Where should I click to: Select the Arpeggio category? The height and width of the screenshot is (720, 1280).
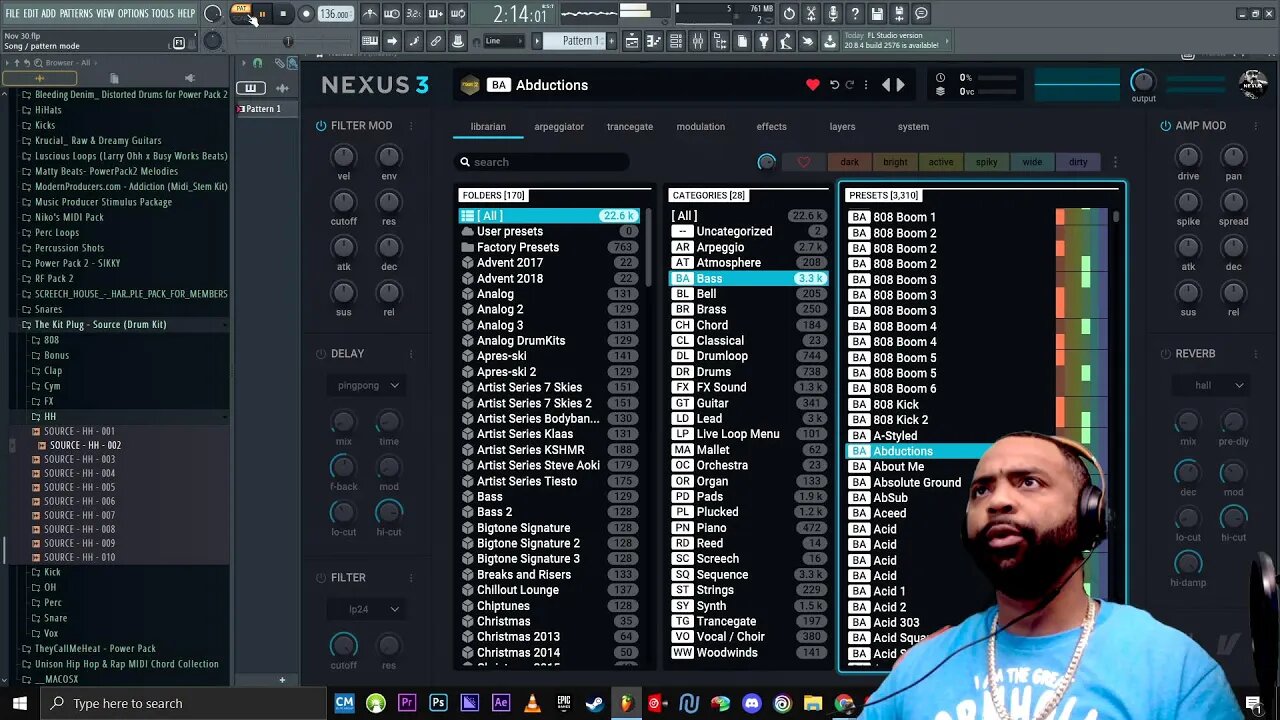click(748, 247)
